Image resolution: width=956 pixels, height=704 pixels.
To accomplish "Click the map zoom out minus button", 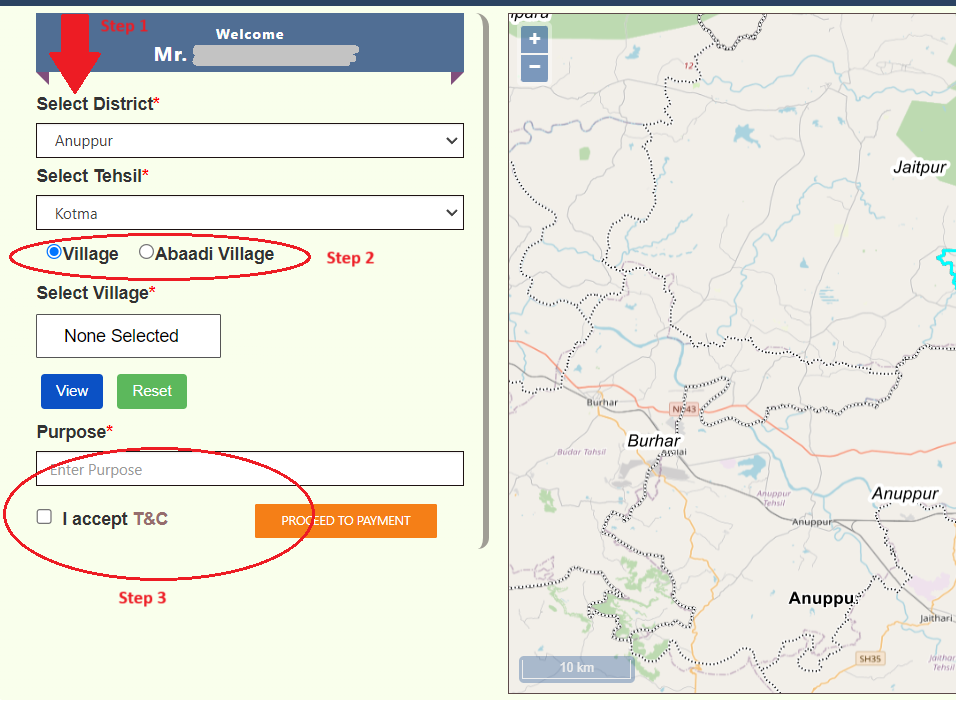I will [x=535, y=68].
